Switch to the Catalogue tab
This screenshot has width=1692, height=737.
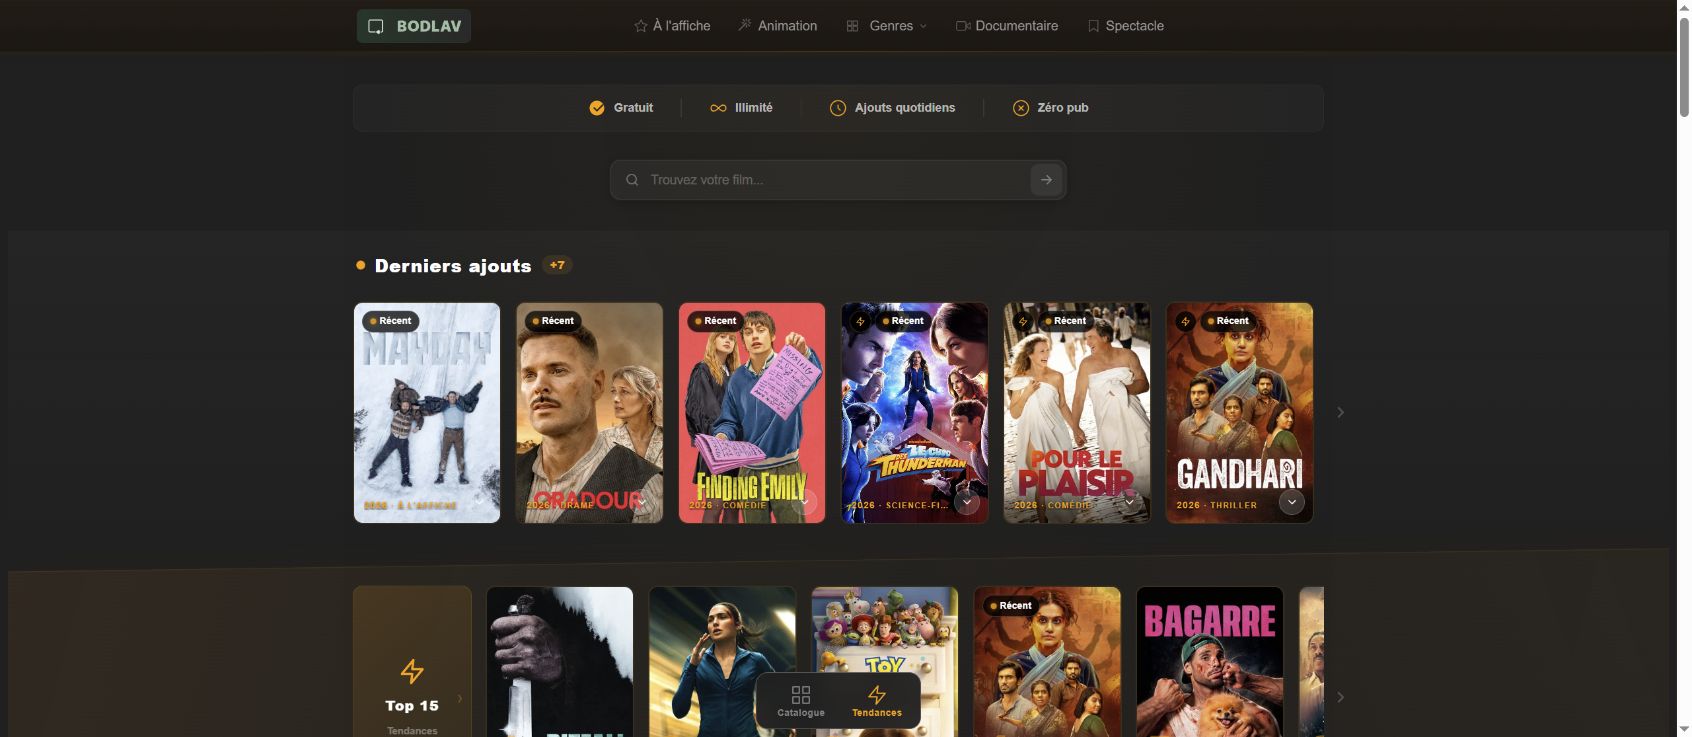(801, 701)
